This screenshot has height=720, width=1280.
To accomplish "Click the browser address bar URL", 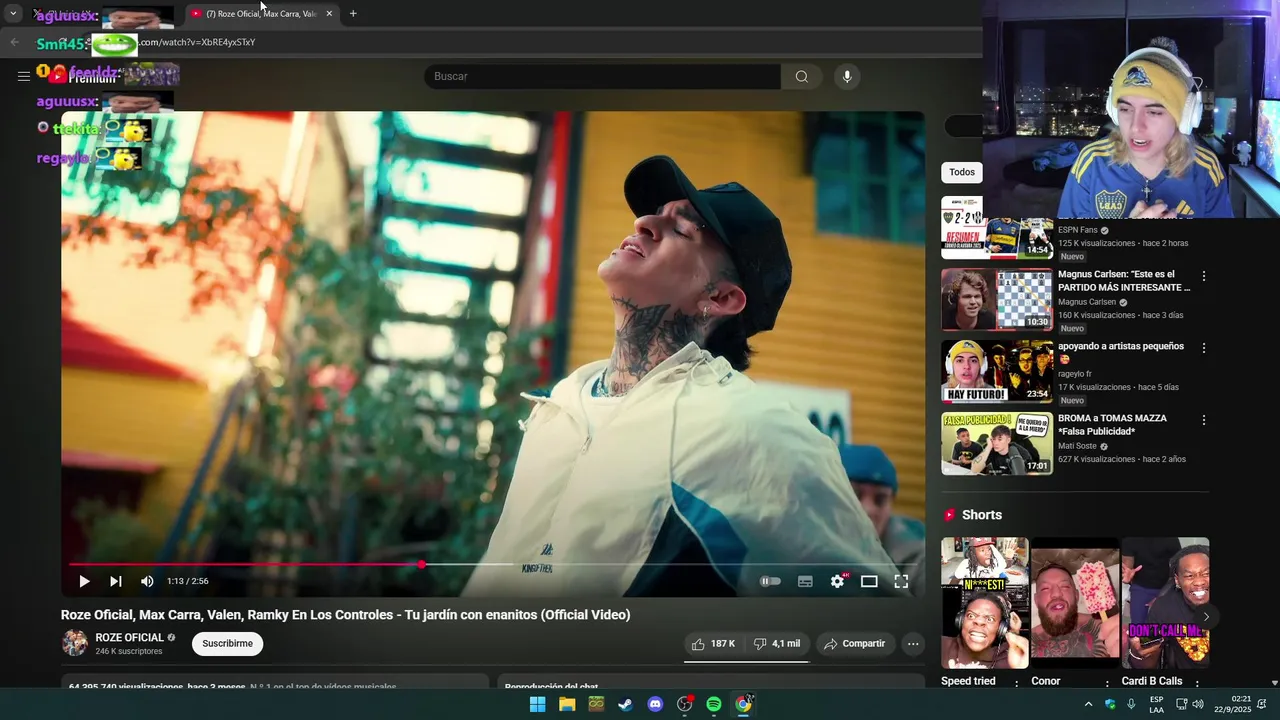I will (197, 42).
